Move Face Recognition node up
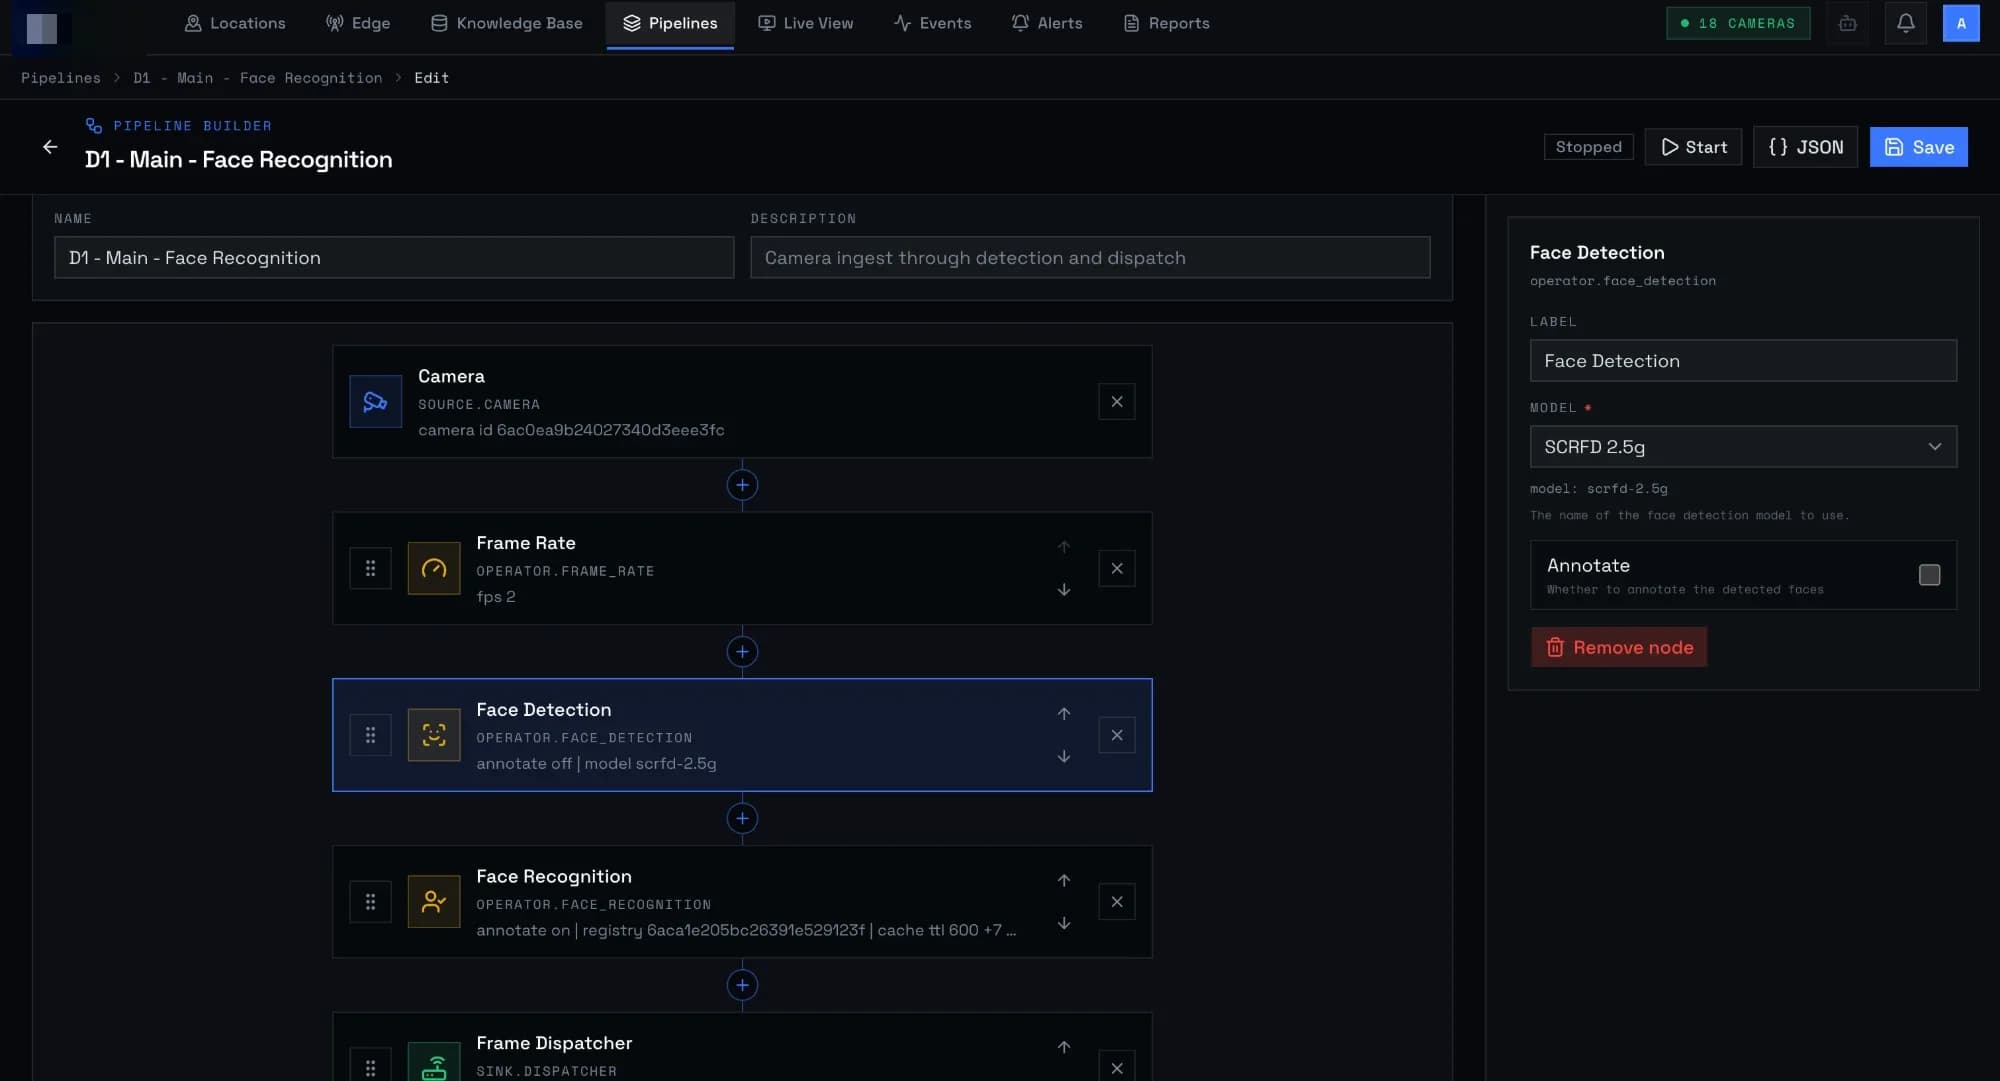The image size is (2000, 1081). (x=1064, y=880)
